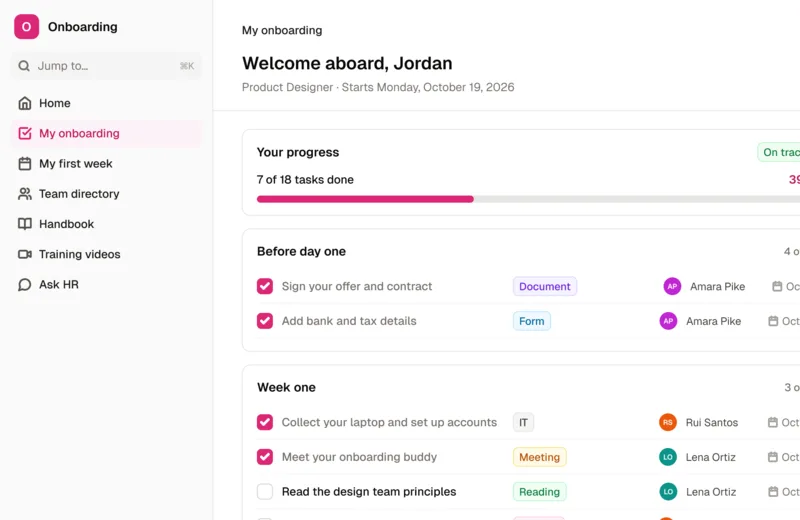Click the My onboarding checkbox icon
The image size is (800, 520).
[x=24, y=133]
